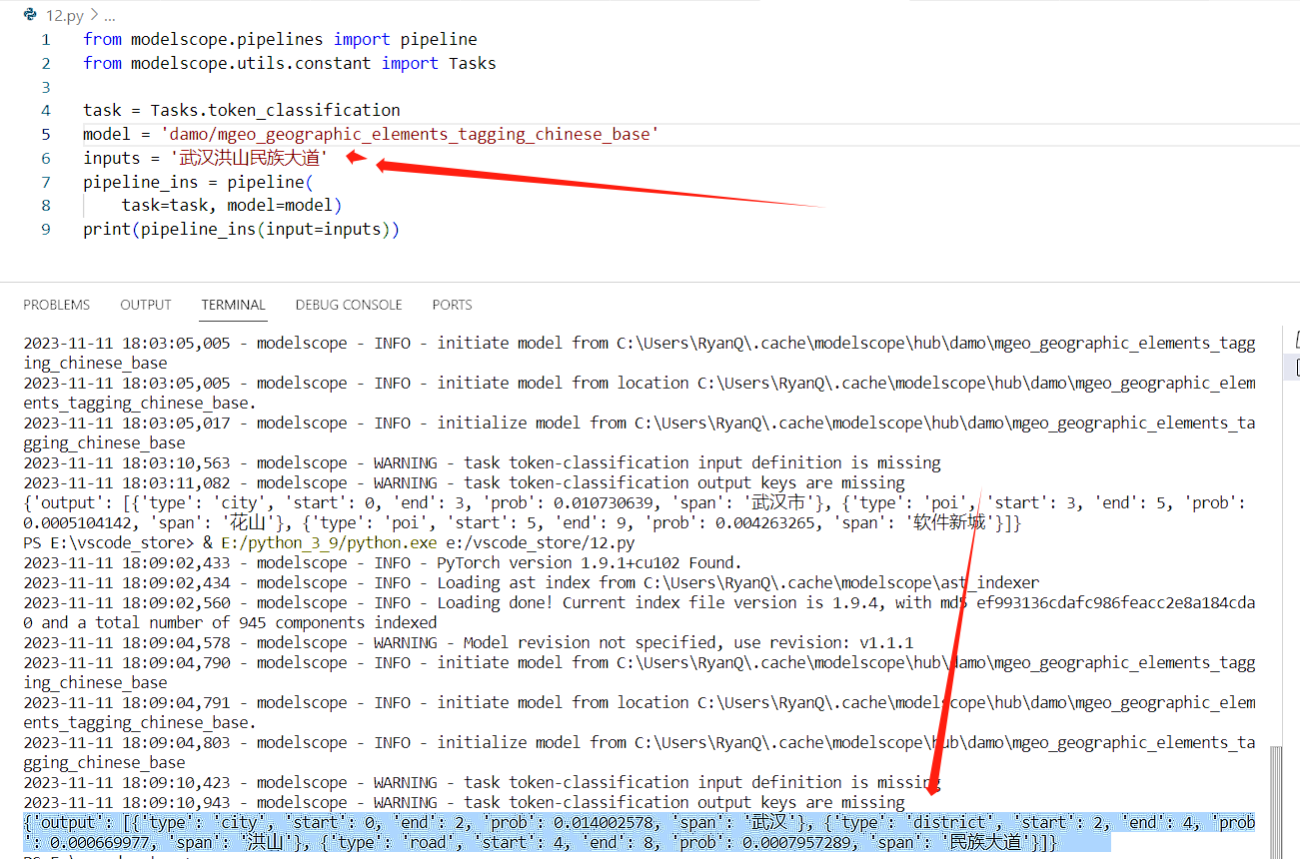Click the breadcrumb ellipsis after 12.py
This screenshot has width=1300, height=859.
pos(108,16)
